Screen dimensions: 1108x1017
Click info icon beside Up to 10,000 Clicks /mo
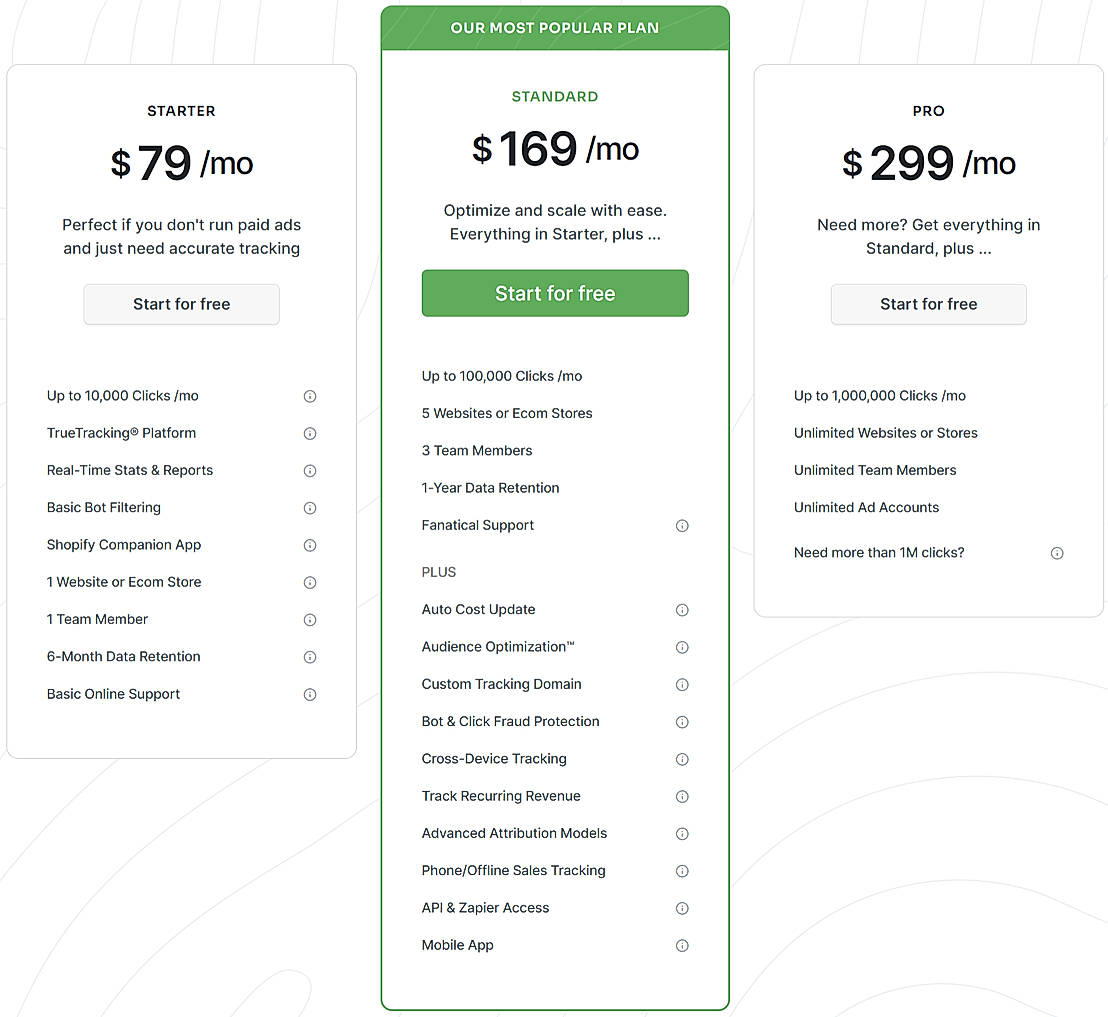pos(310,396)
